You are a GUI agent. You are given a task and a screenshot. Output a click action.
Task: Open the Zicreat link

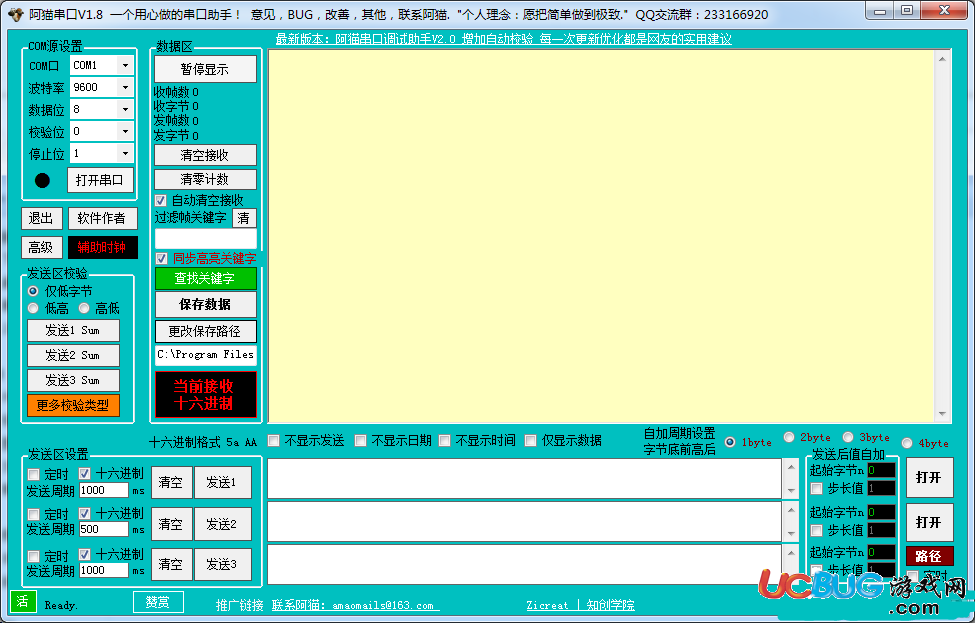click(547, 606)
